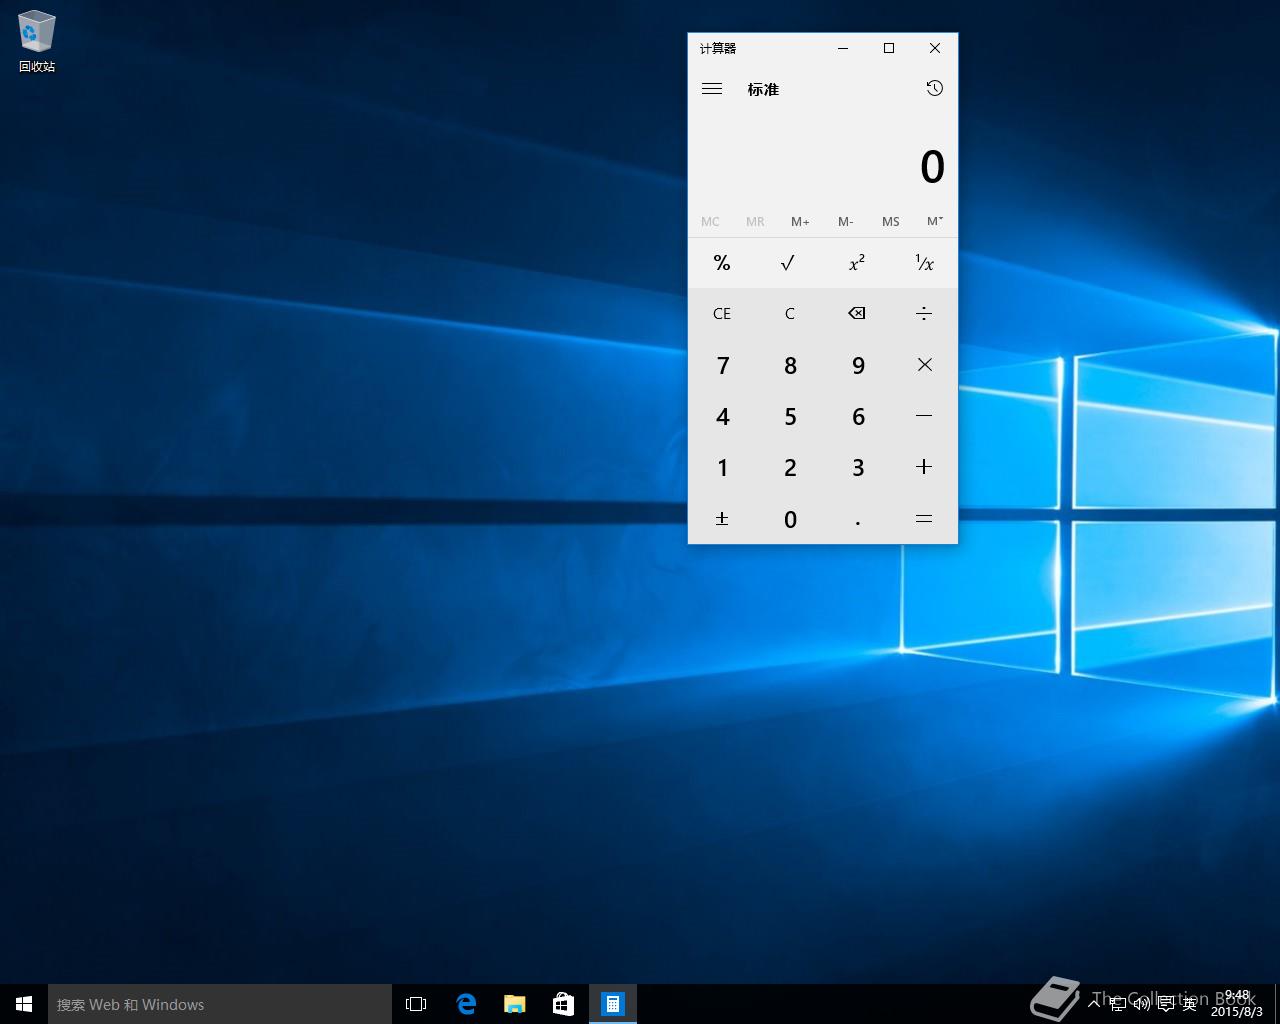Click the reciprocal 1/x key
This screenshot has height=1024, width=1280.
point(924,263)
